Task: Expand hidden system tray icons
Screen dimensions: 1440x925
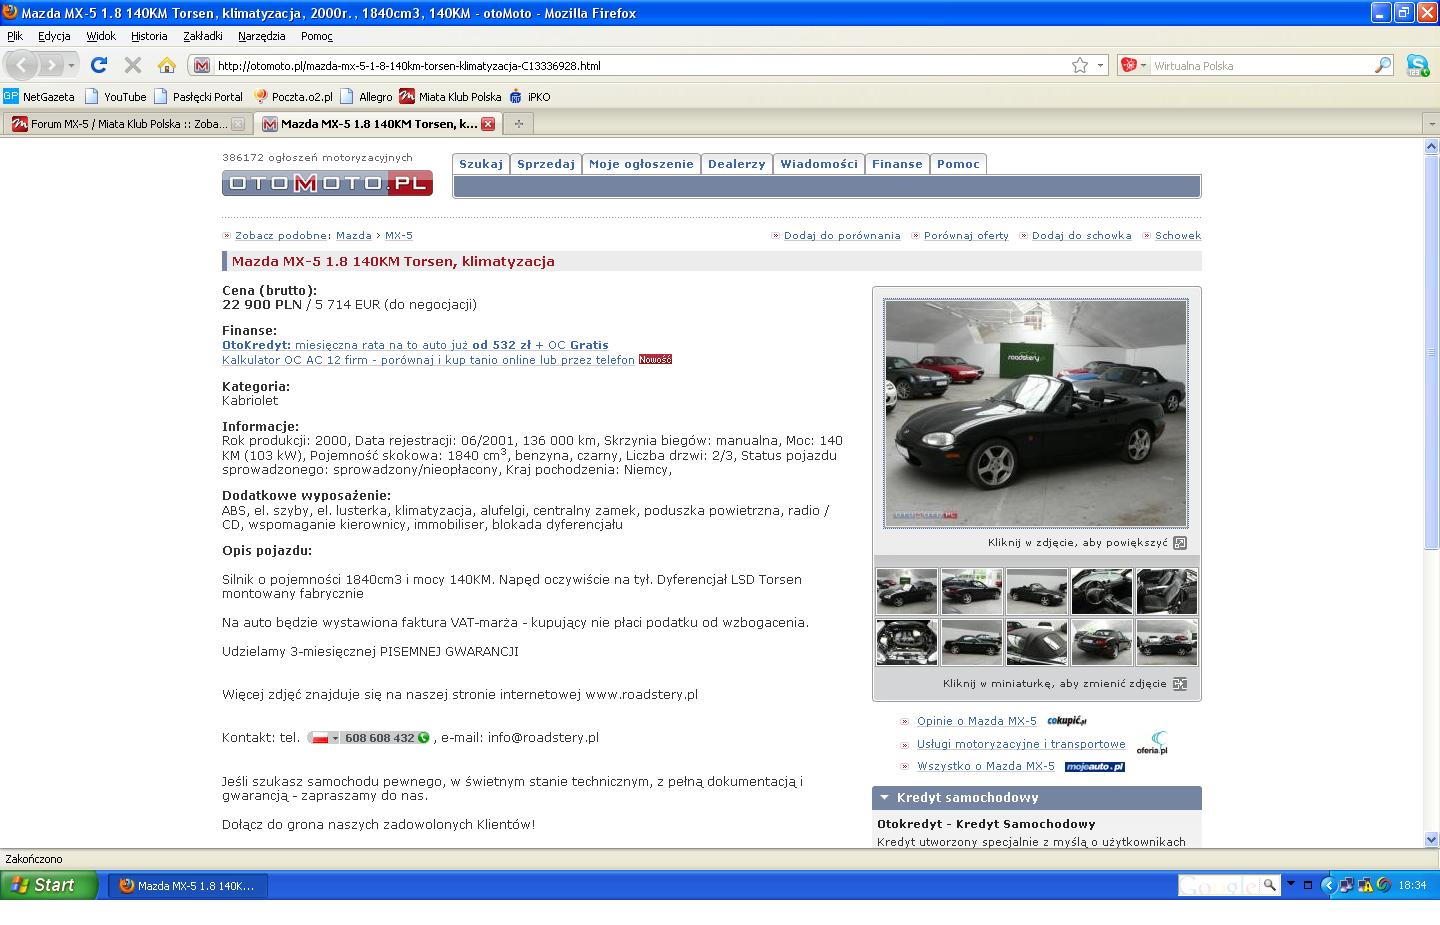Action: click(1328, 885)
